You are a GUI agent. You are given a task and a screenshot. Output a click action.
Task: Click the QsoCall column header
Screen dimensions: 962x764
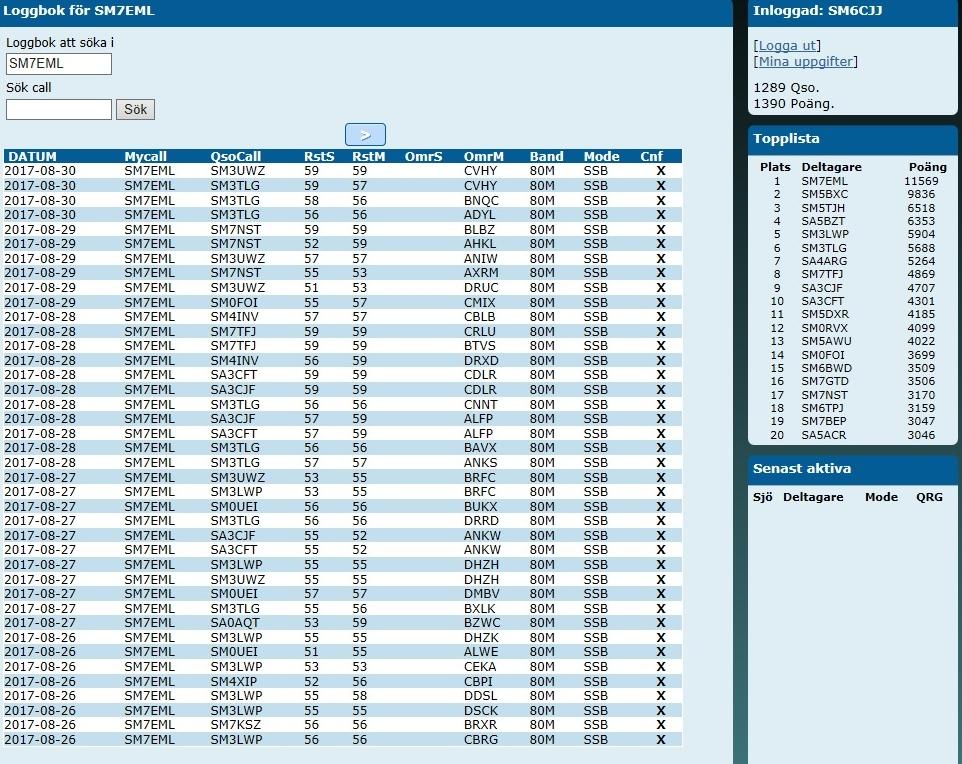[236, 157]
